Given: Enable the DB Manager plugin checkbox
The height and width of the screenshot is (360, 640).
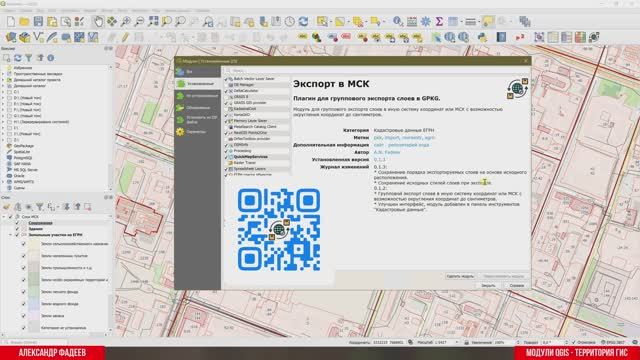Looking at the screenshot, I should tap(226, 85).
